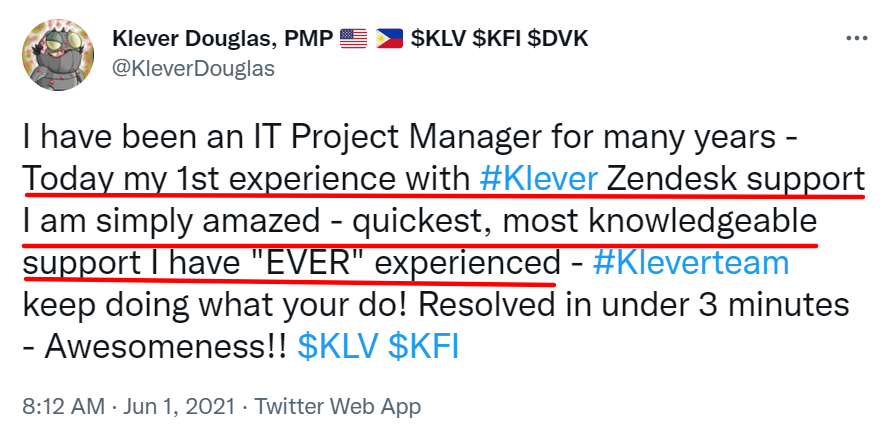Click the US flag emoji in display name

(x=353, y=39)
